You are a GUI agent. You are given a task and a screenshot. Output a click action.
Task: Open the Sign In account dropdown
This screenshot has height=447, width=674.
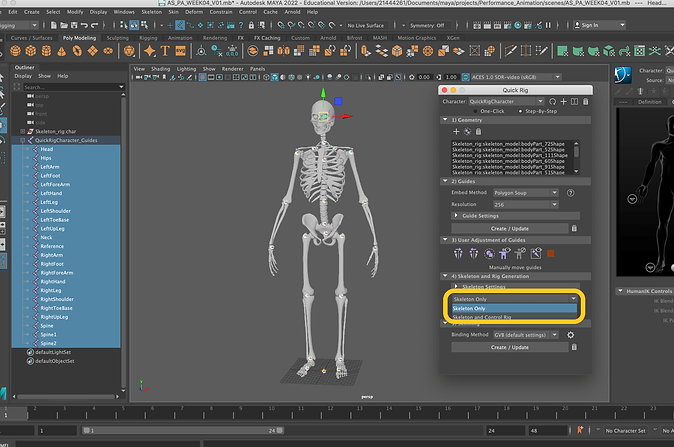(x=599, y=25)
